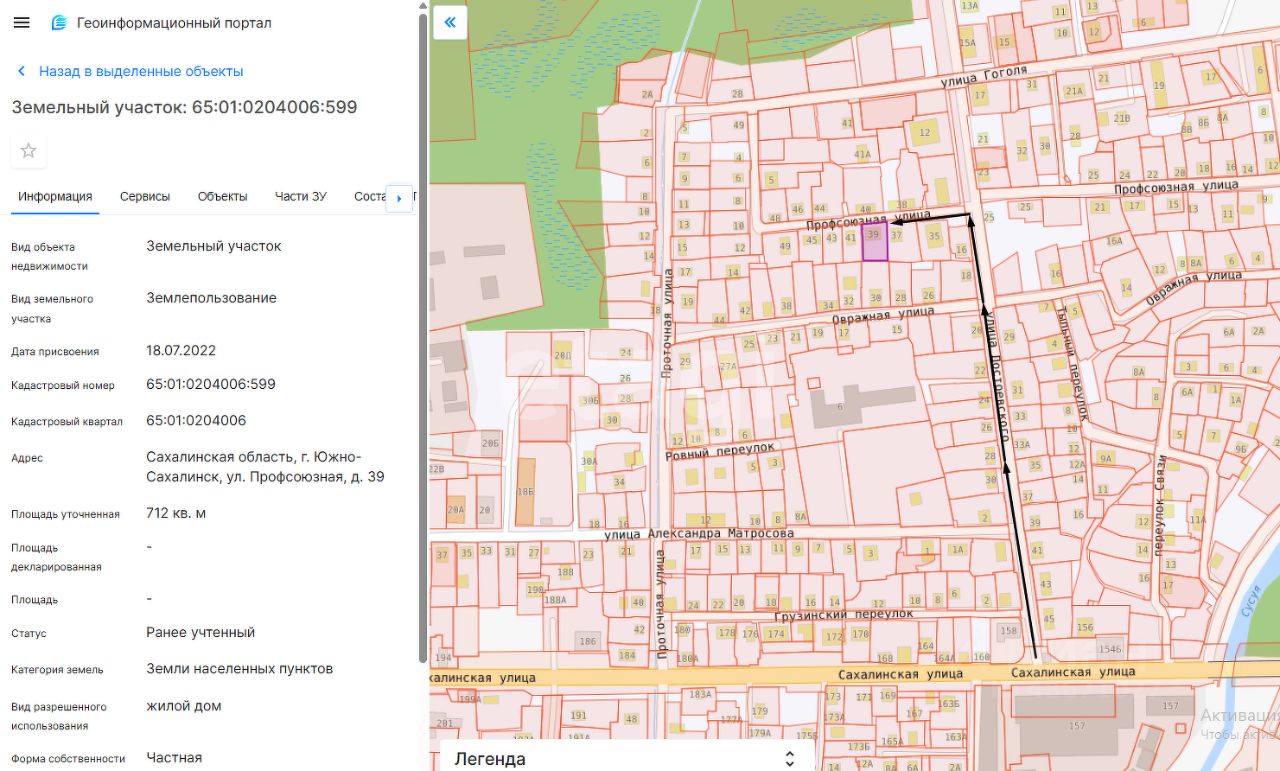Click the value Землепользование
The image size is (1280, 771).
[x=212, y=298]
